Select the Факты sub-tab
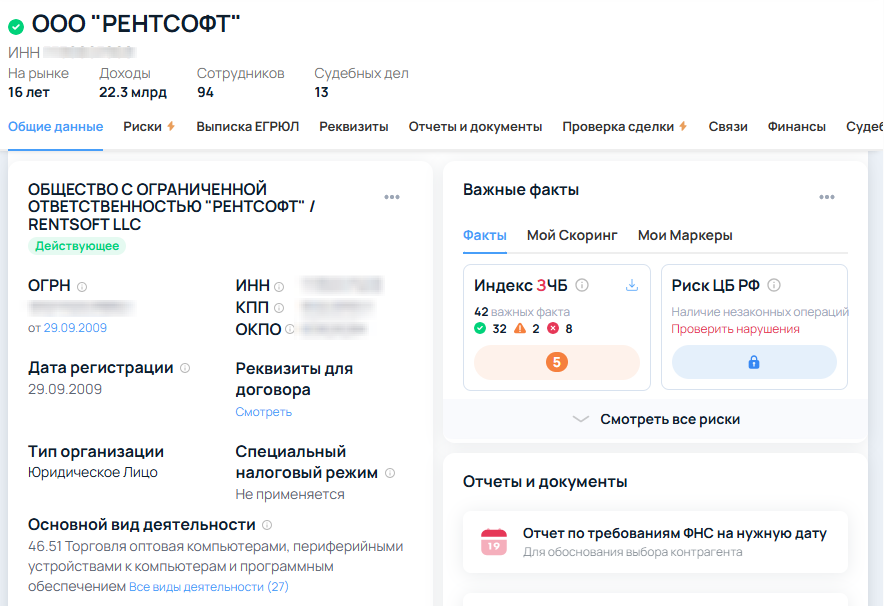This screenshot has height=606, width=884. point(485,235)
